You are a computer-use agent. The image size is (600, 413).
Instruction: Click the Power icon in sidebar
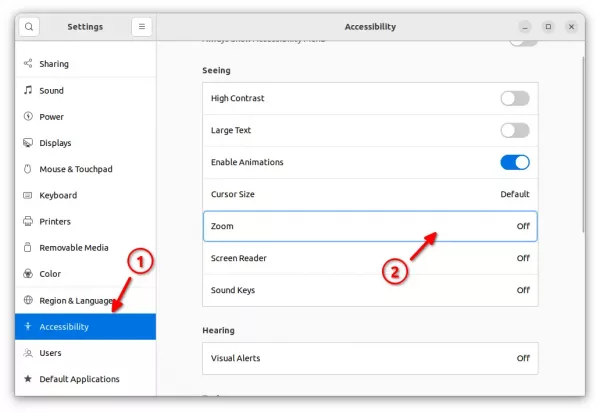click(28, 116)
